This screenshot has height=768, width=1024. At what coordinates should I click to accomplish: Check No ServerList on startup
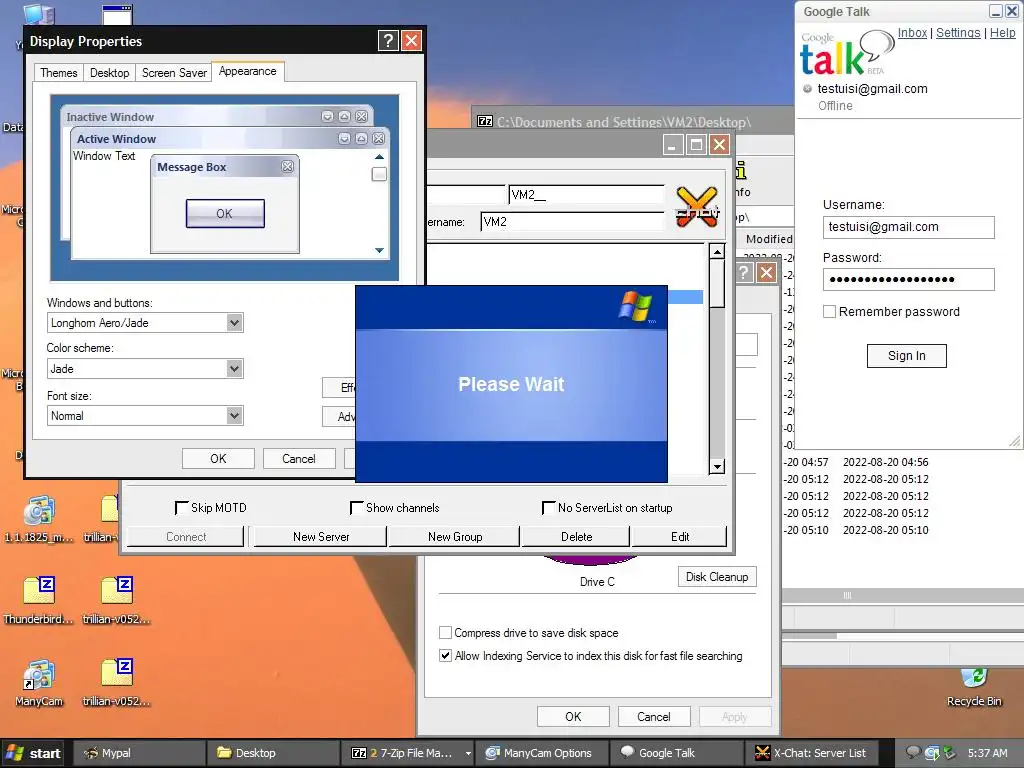(549, 507)
